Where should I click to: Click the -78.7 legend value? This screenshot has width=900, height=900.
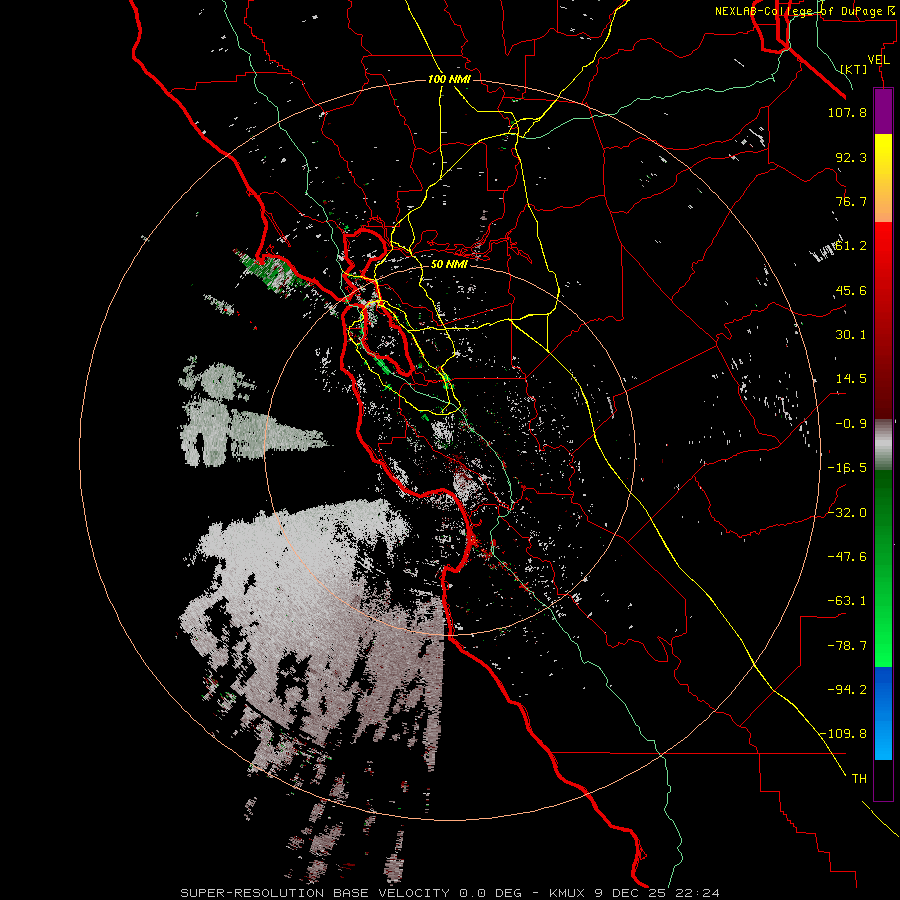pos(847,646)
